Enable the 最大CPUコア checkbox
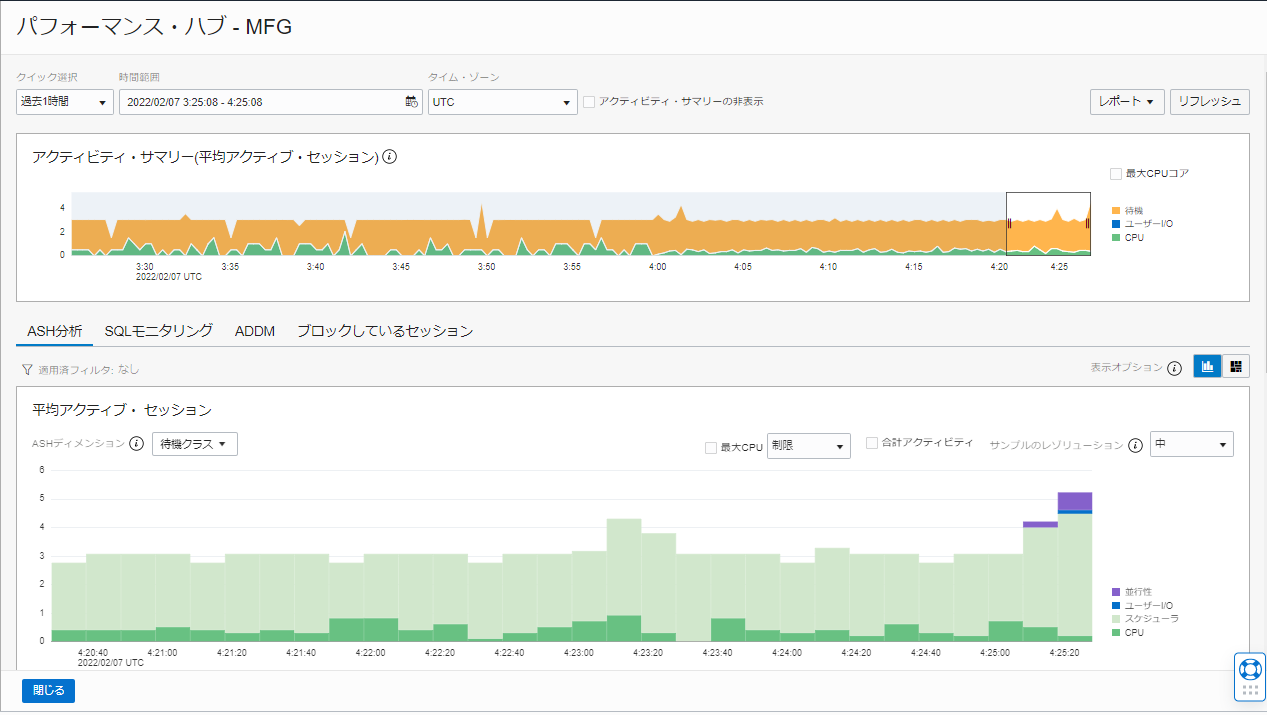 tap(1117, 171)
